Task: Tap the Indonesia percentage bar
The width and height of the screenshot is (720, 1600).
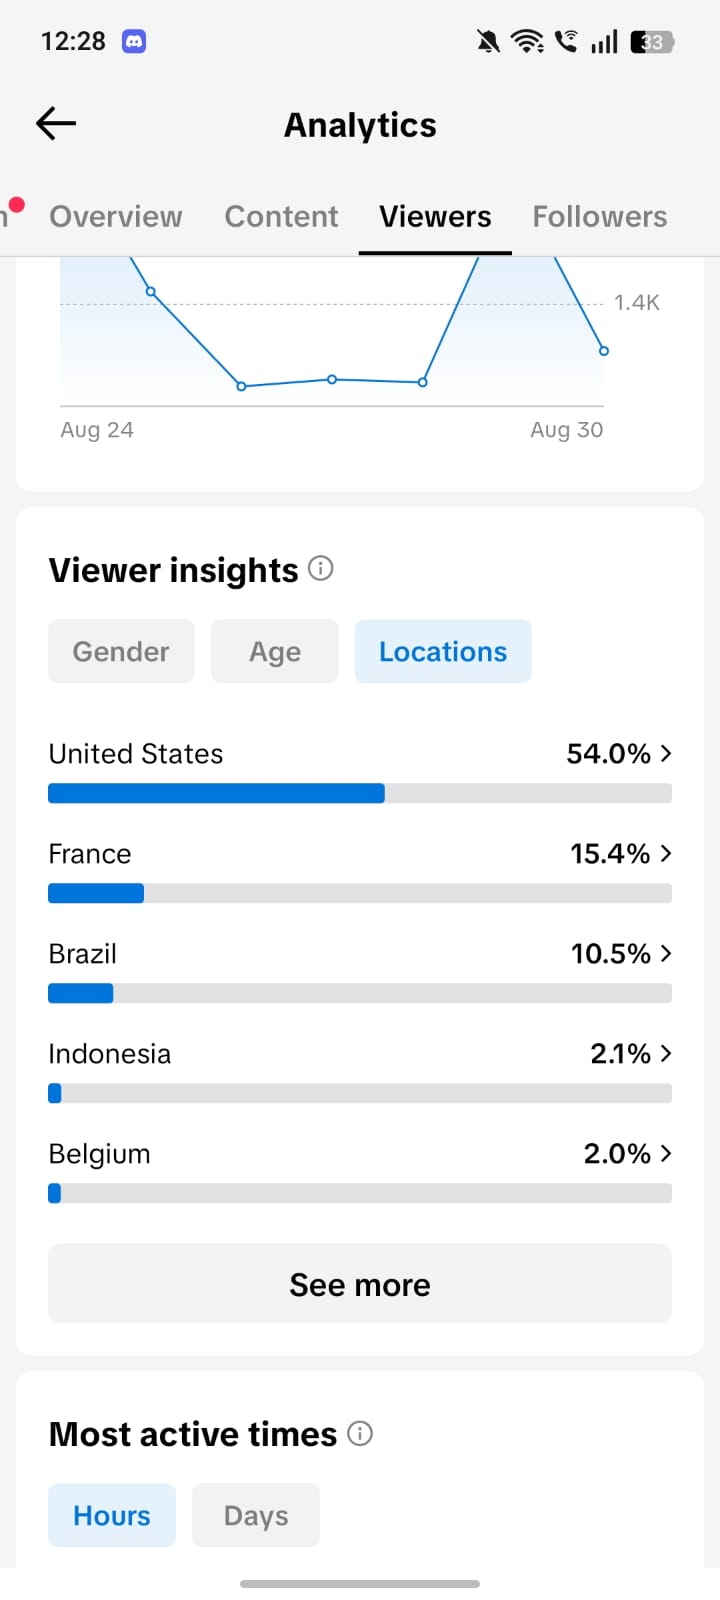Action: tap(360, 1093)
